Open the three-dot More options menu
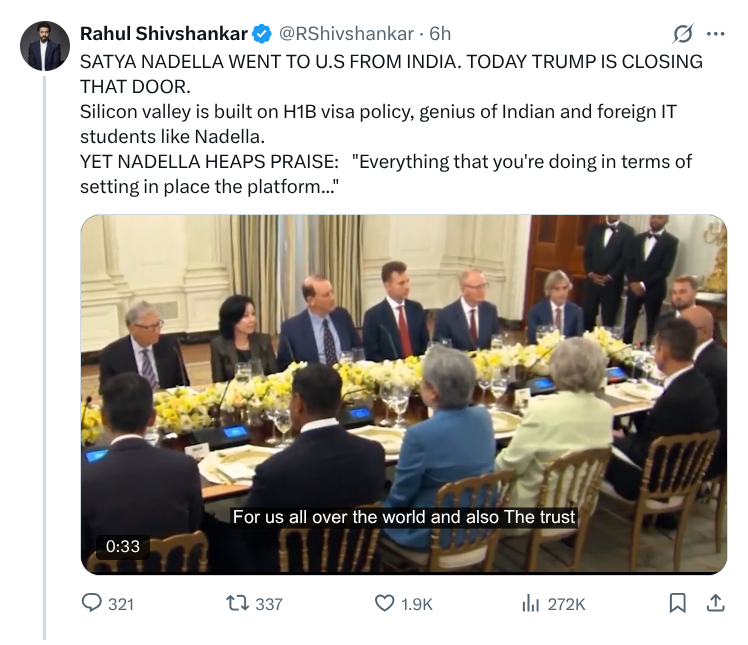Screen dimensions: 748x645 pyautogui.click(x=715, y=34)
